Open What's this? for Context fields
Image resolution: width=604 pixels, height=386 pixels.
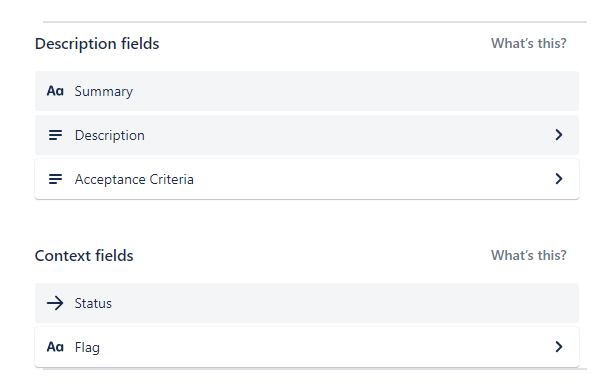(x=528, y=255)
